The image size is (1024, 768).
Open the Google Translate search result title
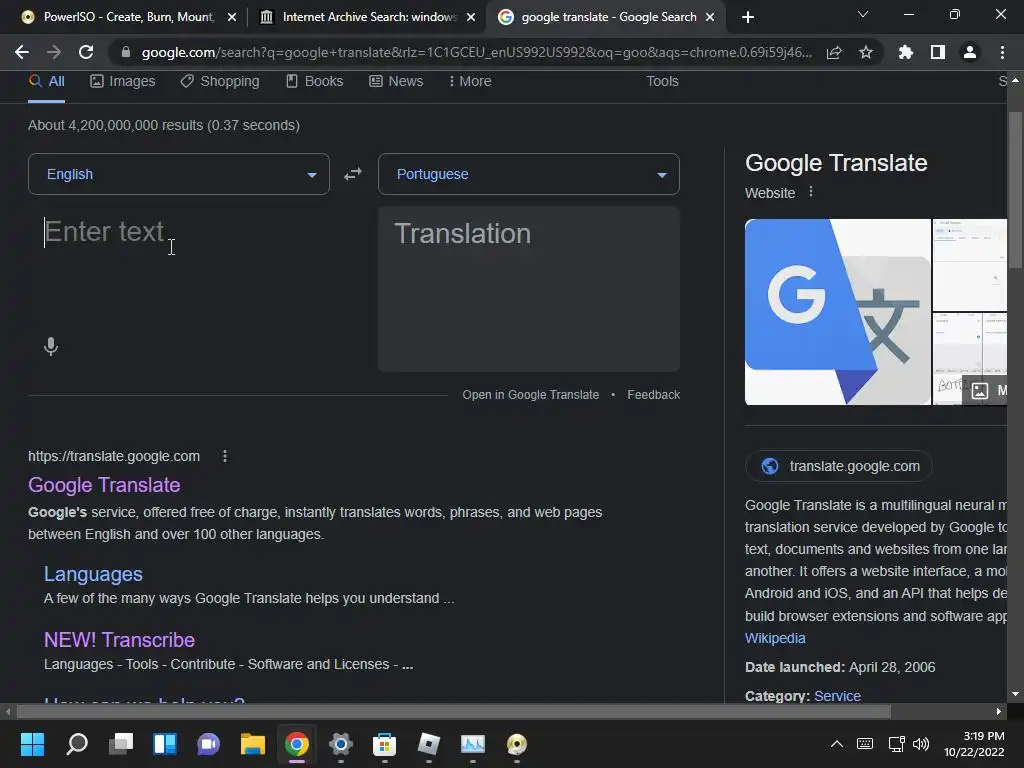click(x=104, y=485)
